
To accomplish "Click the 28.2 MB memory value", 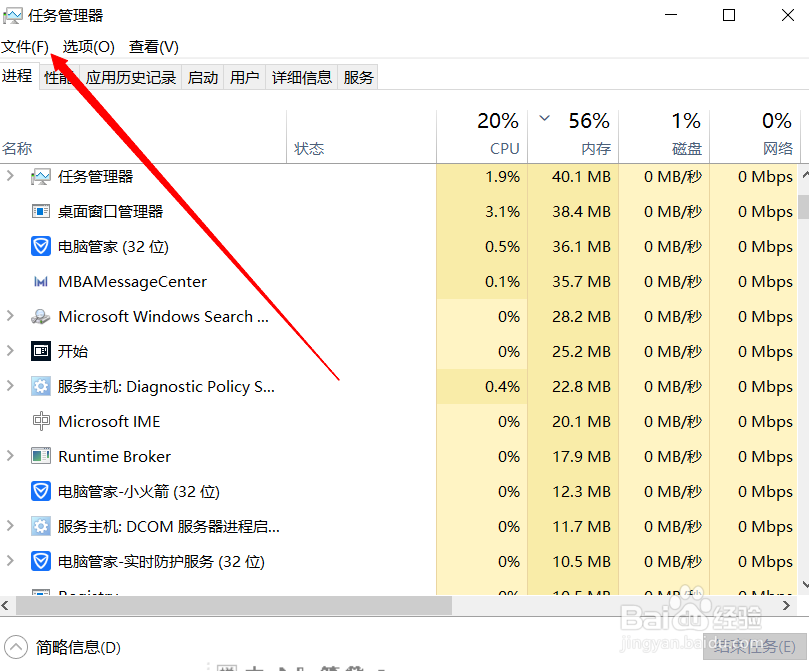I will click(x=581, y=316).
